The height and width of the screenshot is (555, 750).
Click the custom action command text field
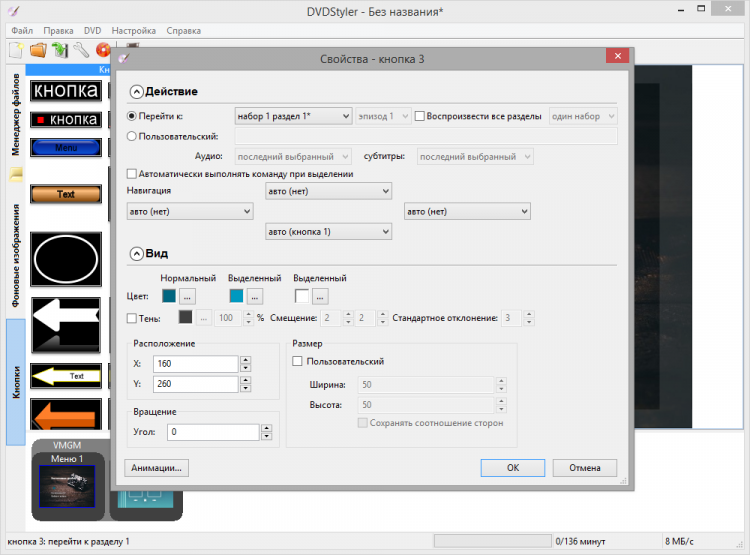tap(426, 136)
